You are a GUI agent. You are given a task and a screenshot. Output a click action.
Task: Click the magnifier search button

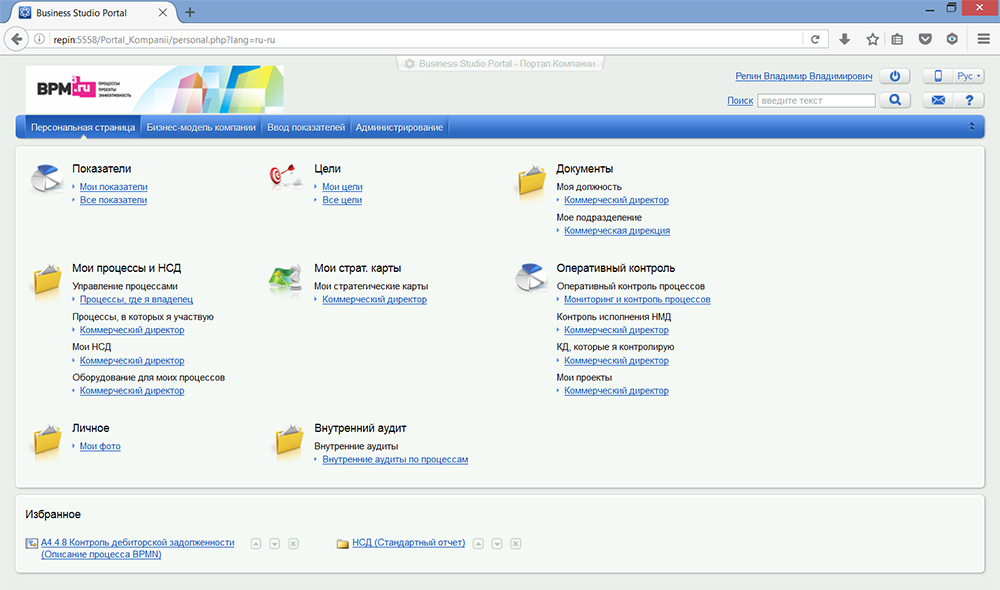895,100
